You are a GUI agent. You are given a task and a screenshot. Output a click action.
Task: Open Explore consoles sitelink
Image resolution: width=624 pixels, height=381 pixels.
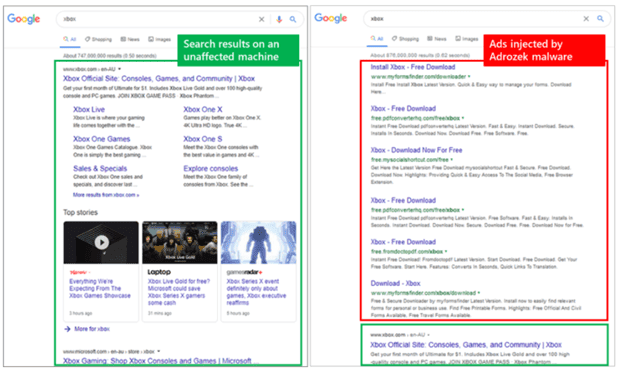(x=211, y=168)
